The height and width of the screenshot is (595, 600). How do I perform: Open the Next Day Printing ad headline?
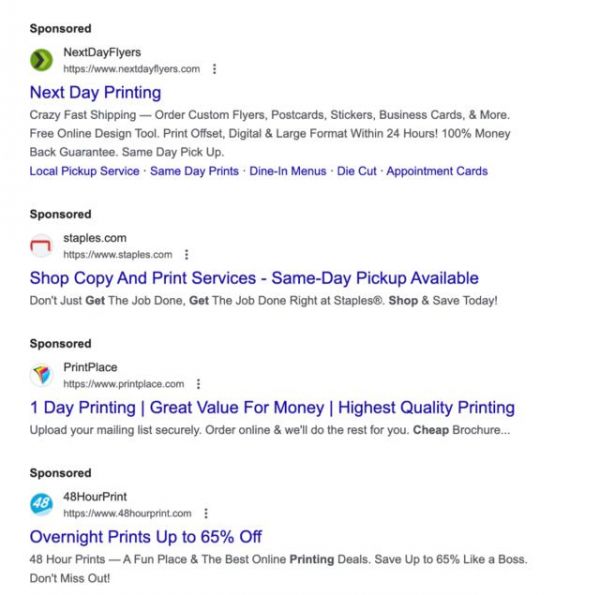(95, 93)
